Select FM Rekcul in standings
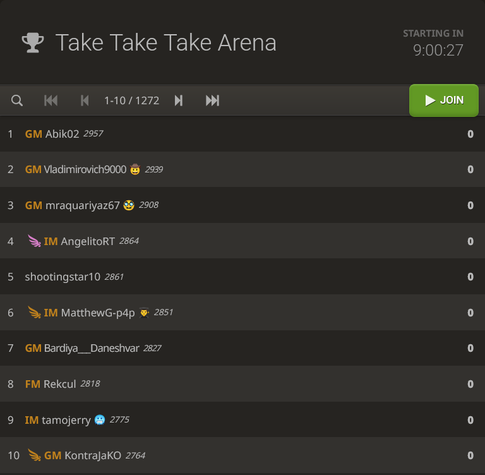The width and height of the screenshot is (485, 475). click(242, 384)
